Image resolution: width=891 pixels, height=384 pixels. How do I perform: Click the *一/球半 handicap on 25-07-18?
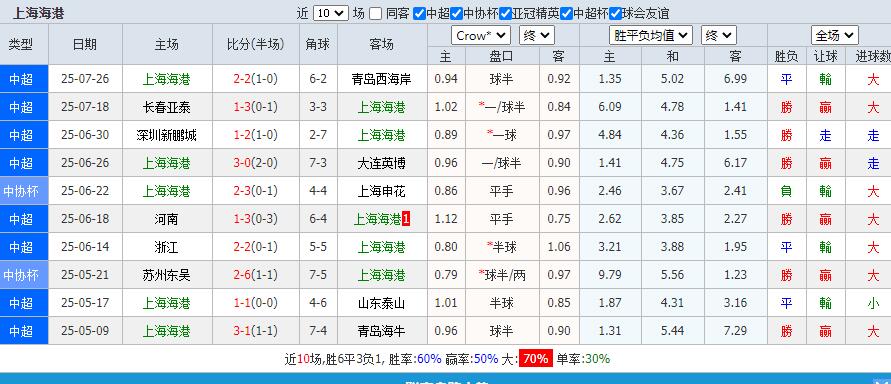[502, 107]
